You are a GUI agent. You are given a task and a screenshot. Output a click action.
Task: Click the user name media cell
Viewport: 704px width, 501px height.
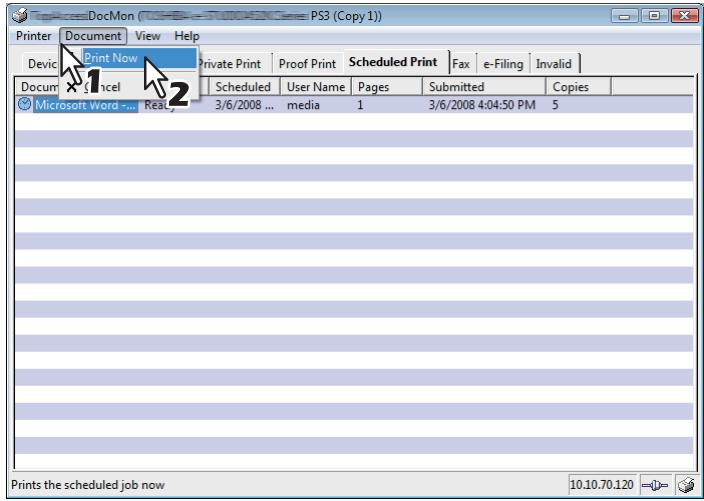(303, 105)
